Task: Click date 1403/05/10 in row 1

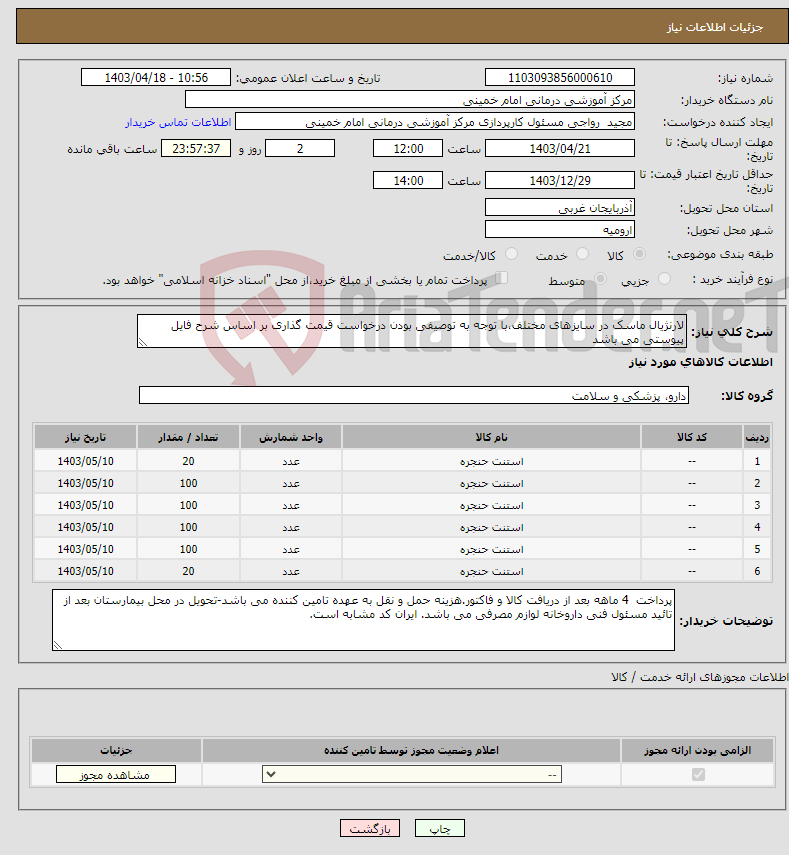Action: (86, 461)
